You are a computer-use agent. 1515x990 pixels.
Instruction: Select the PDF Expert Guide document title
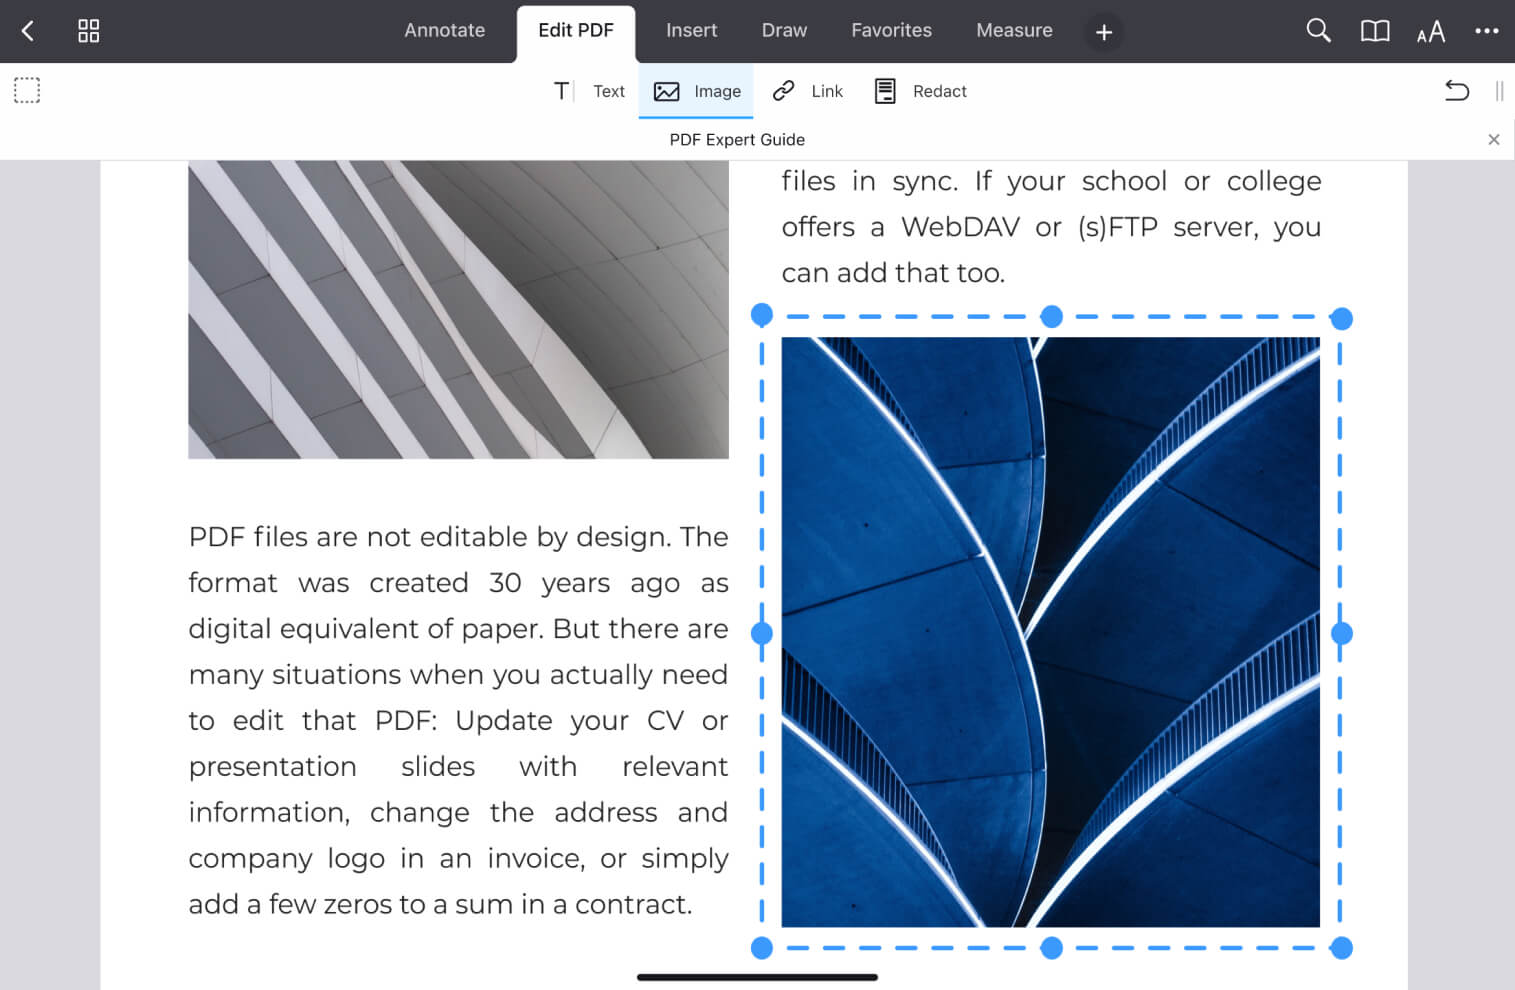pos(737,140)
